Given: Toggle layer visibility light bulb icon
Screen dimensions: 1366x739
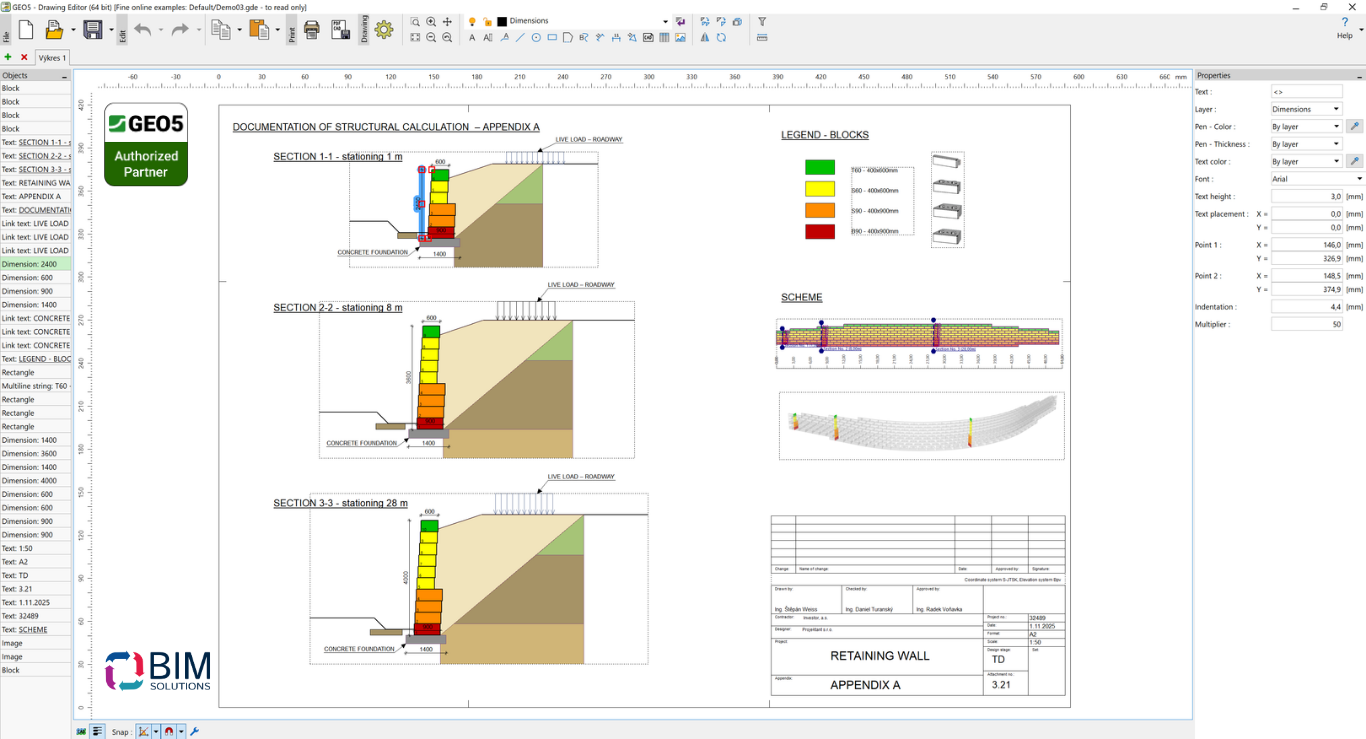Looking at the screenshot, I should click(x=472, y=21).
